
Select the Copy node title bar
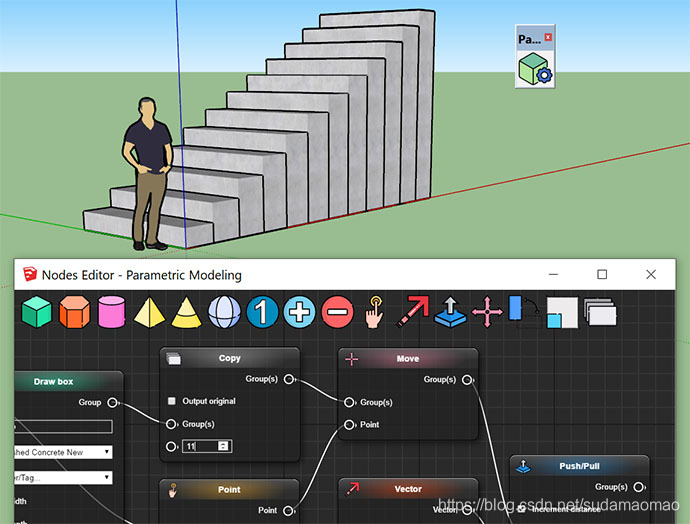point(230,358)
